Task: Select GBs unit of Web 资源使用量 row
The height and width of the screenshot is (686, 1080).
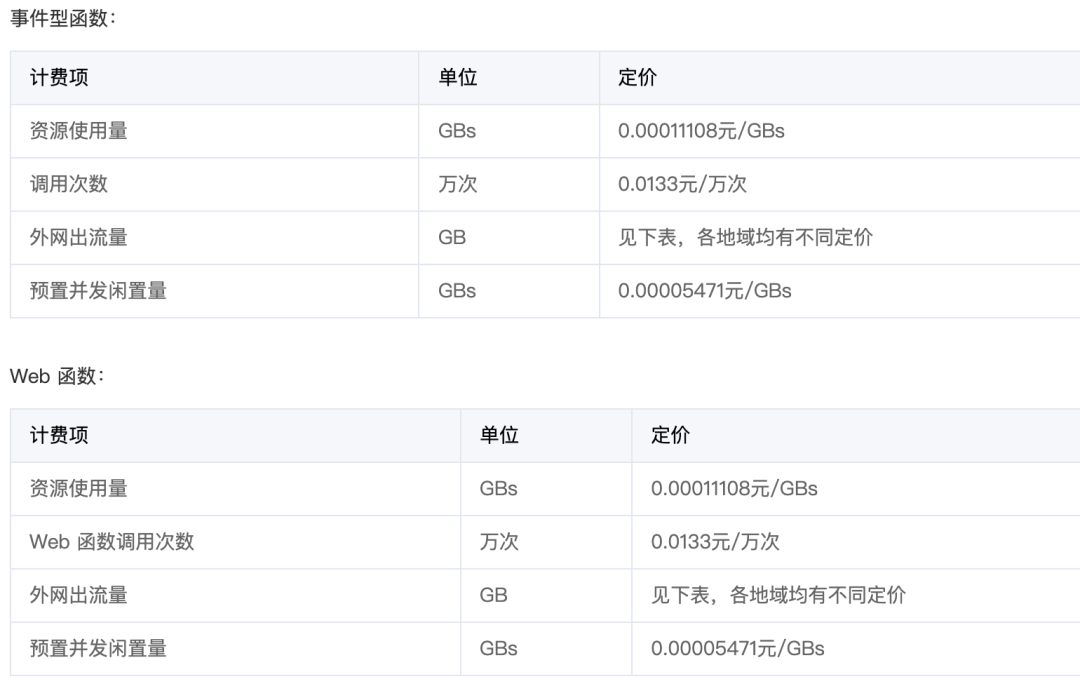Action: (499, 488)
